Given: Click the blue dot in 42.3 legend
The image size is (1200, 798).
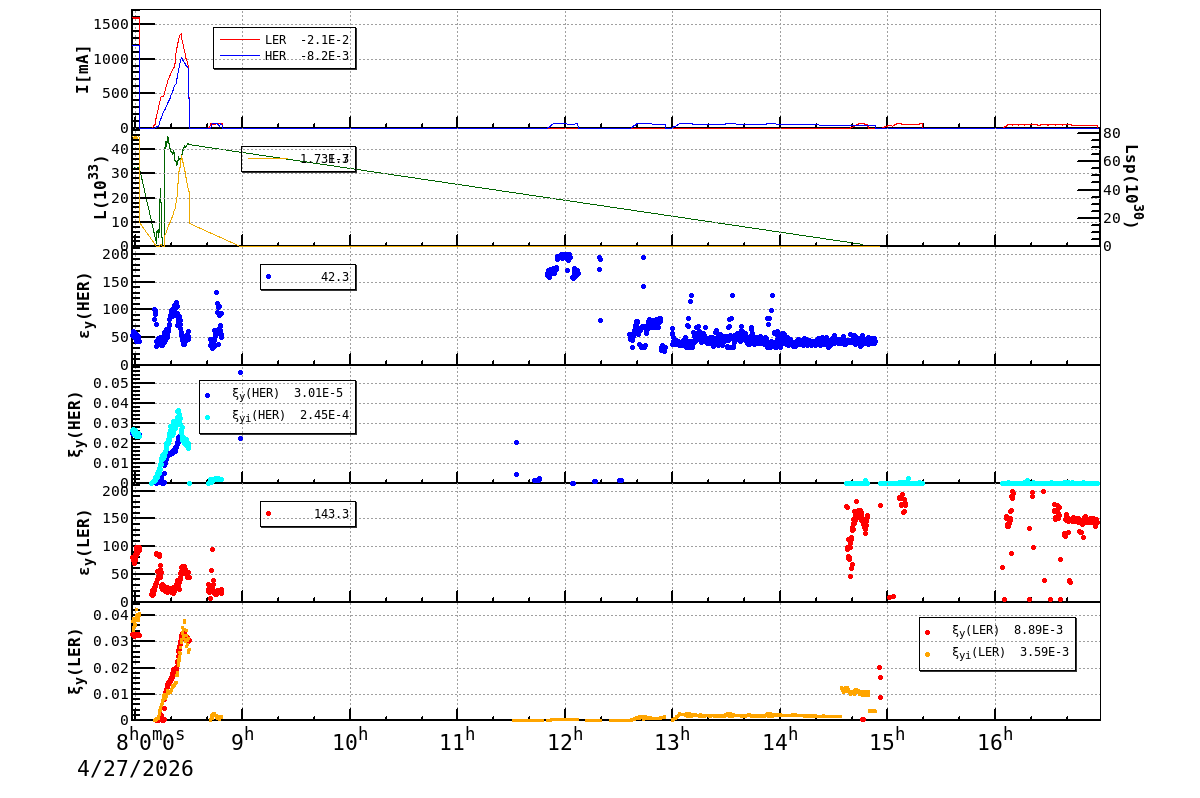Looking at the screenshot, I should click(268, 276).
